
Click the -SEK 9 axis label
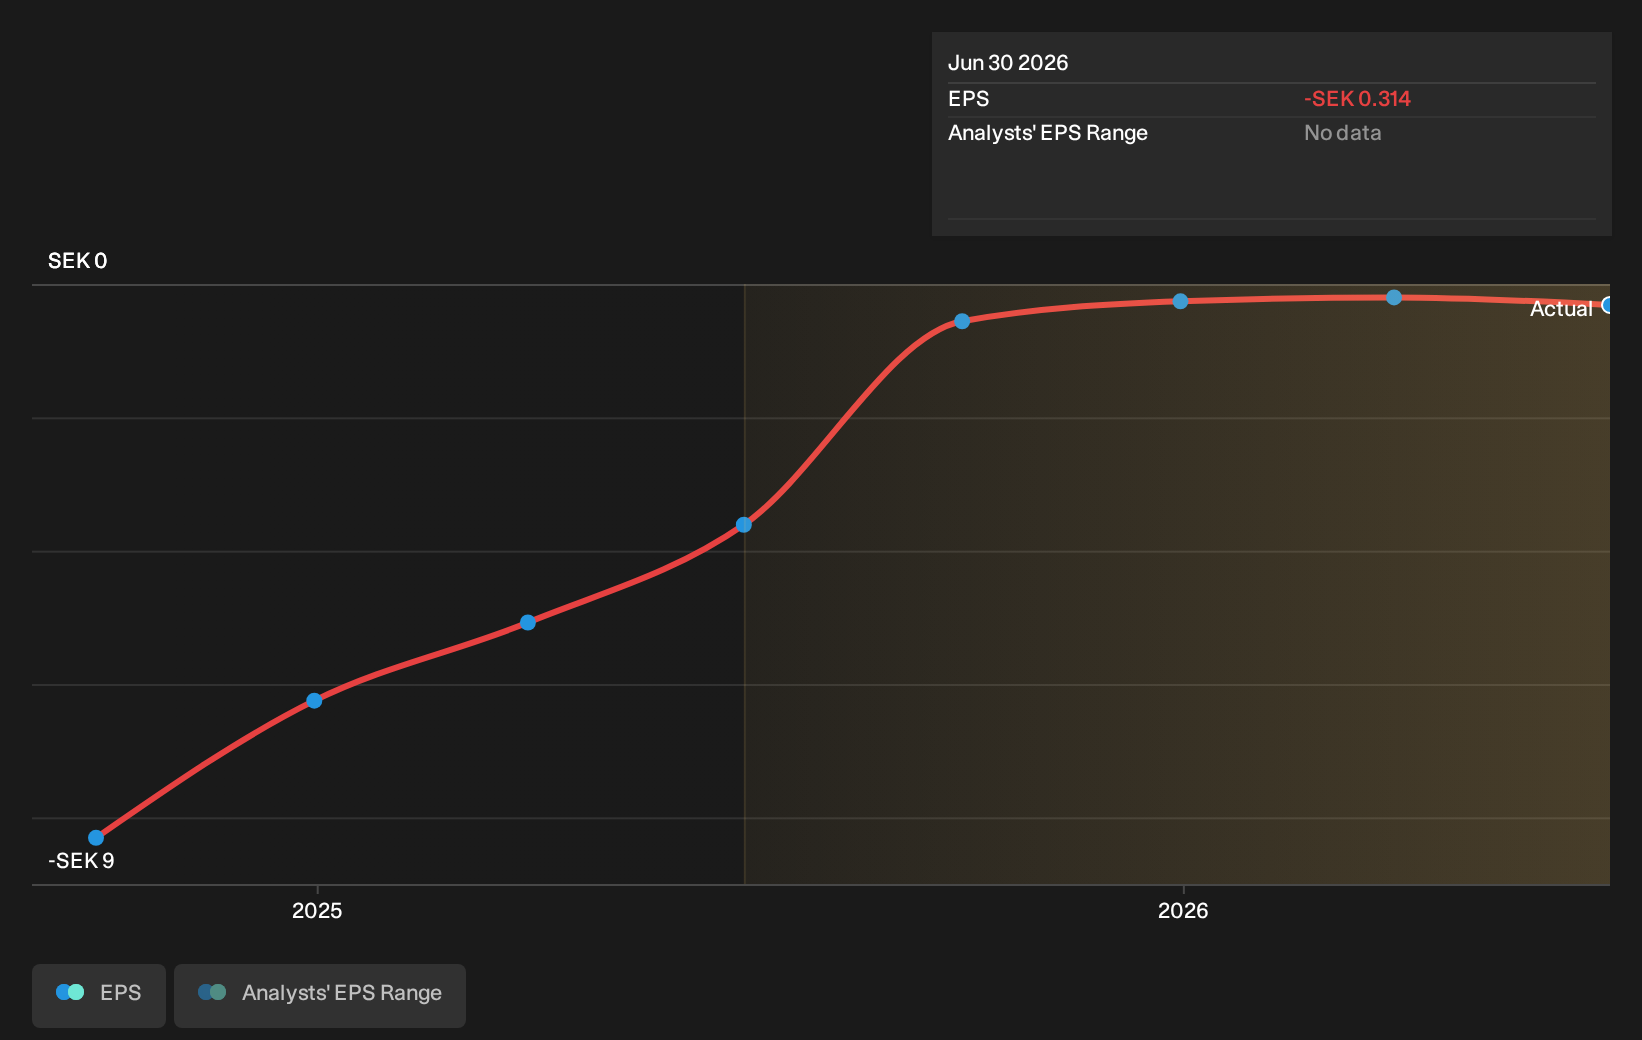coord(81,861)
